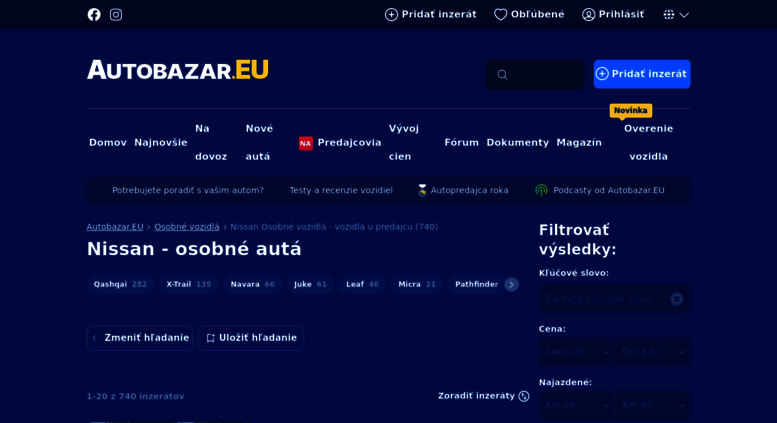Open the Dokumenty menu item
This screenshot has height=423, width=777.
pos(517,143)
